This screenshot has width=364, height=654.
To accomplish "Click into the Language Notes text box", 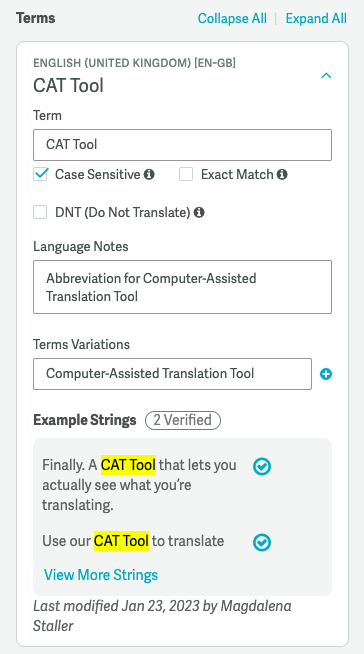I will (x=183, y=287).
